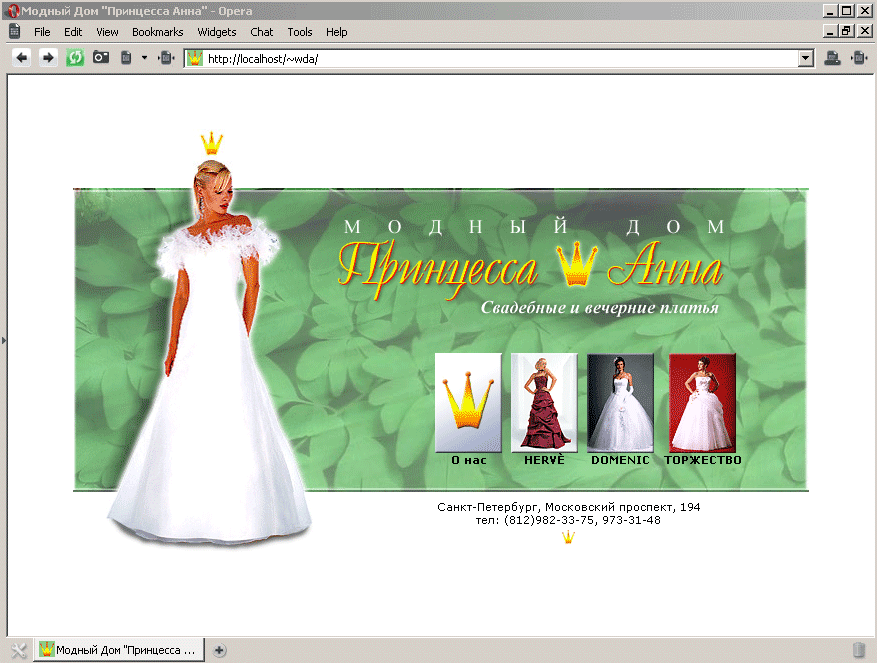Open the Tools menu

[x=300, y=32]
